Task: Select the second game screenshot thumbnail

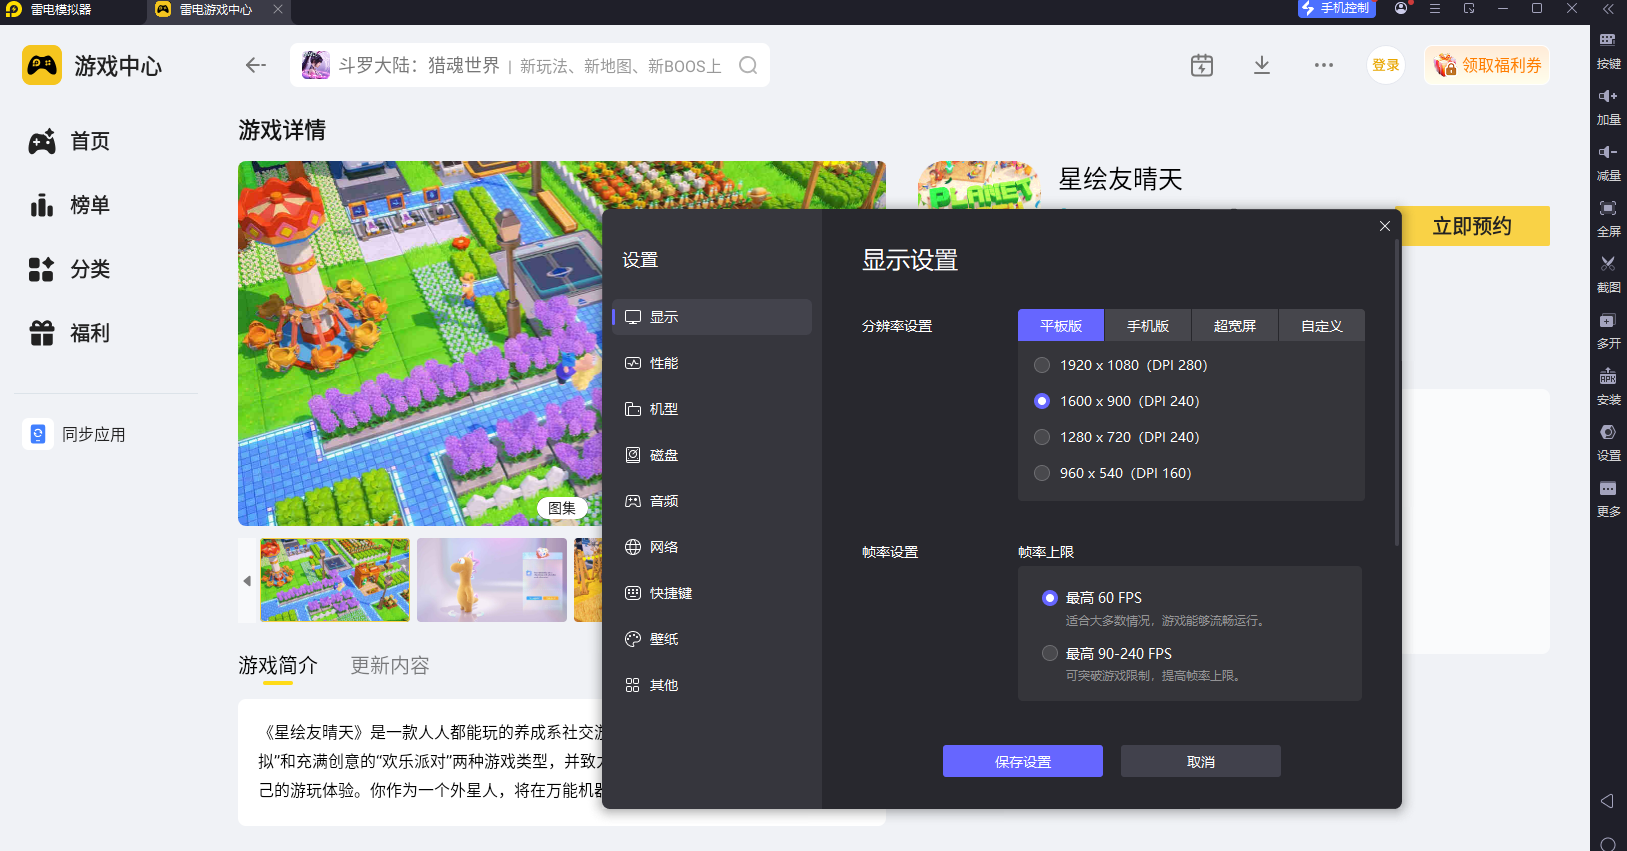Action: click(491, 580)
